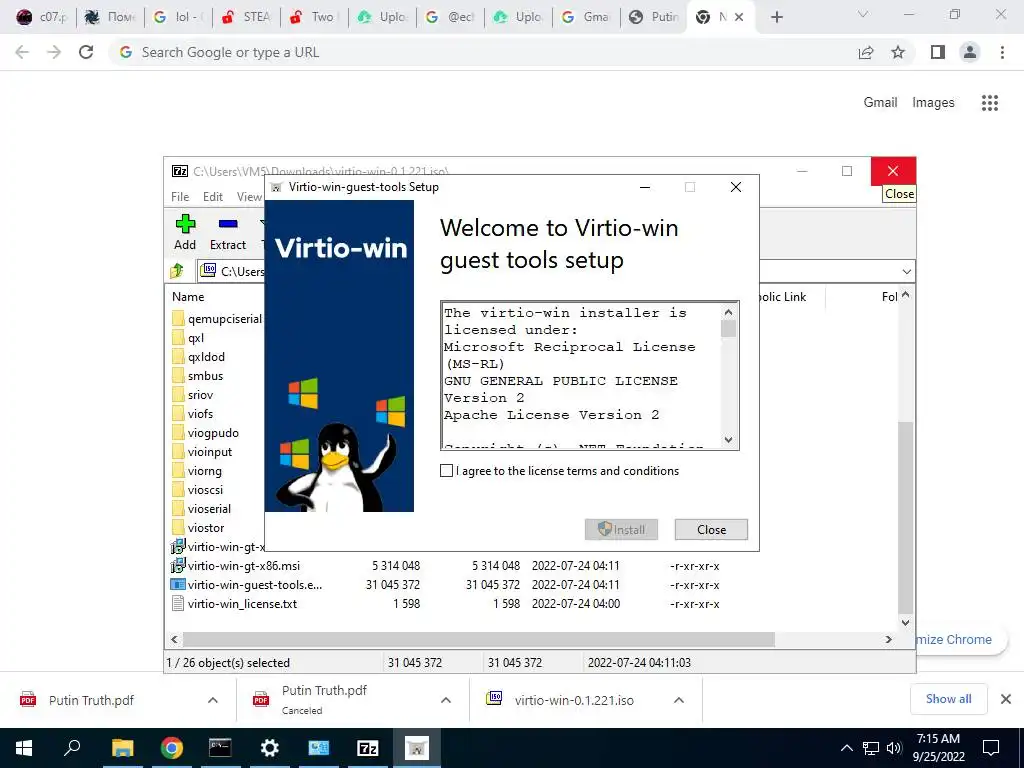
Task: Open 7-Zip from the taskbar
Action: [x=367, y=748]
